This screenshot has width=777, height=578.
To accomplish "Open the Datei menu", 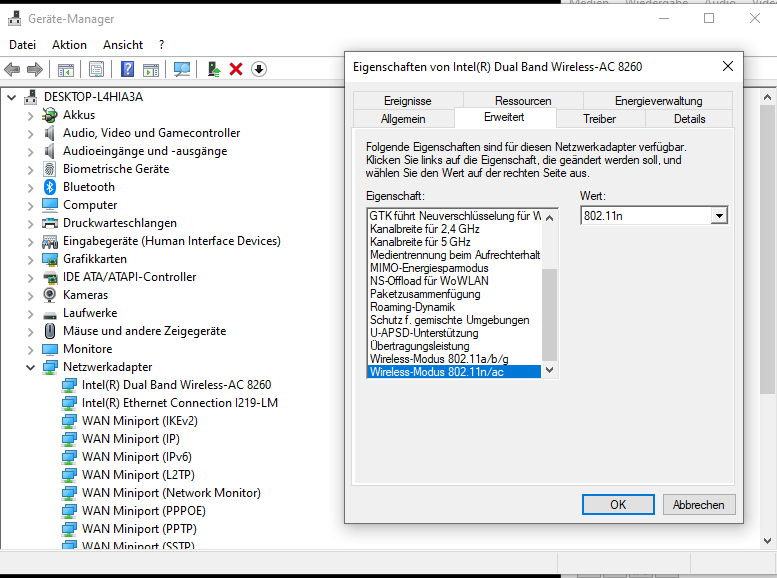I will (22, 45).
